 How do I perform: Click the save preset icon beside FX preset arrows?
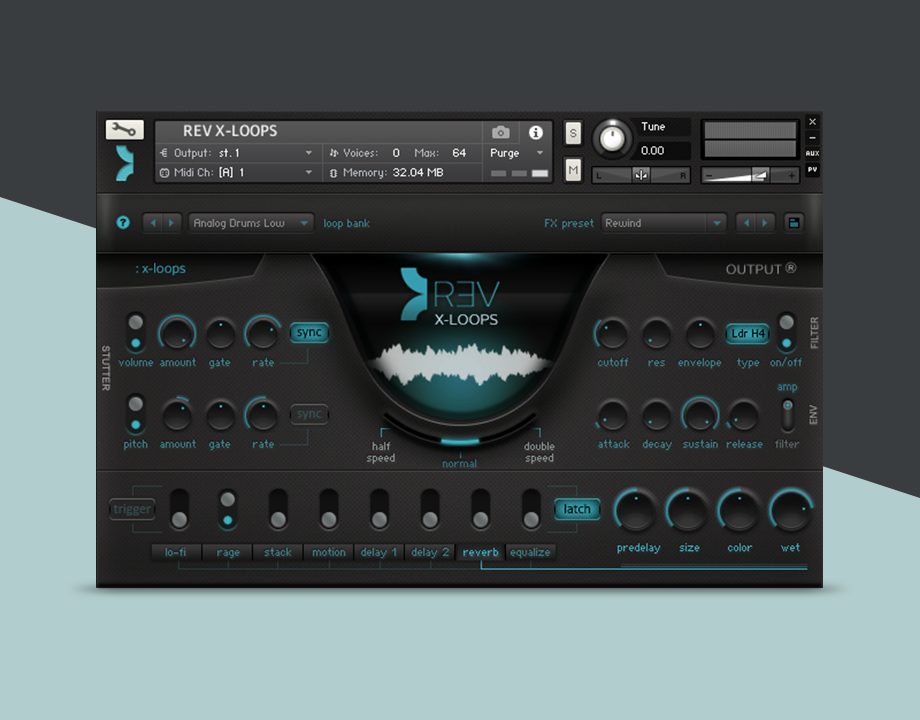(793, 222)
